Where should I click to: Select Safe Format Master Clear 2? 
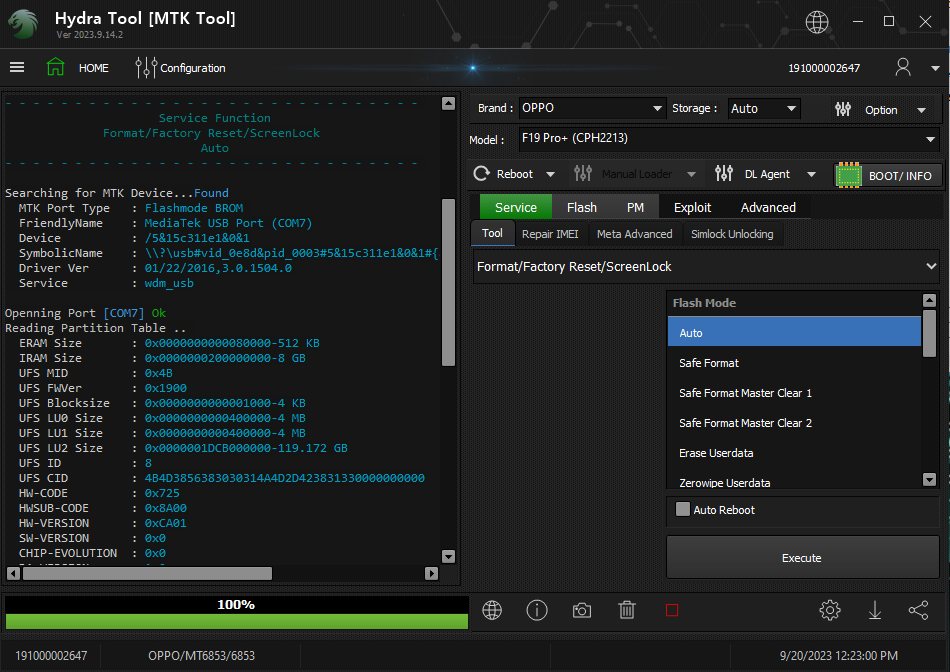pyautogui.click(x=794, y=423)
